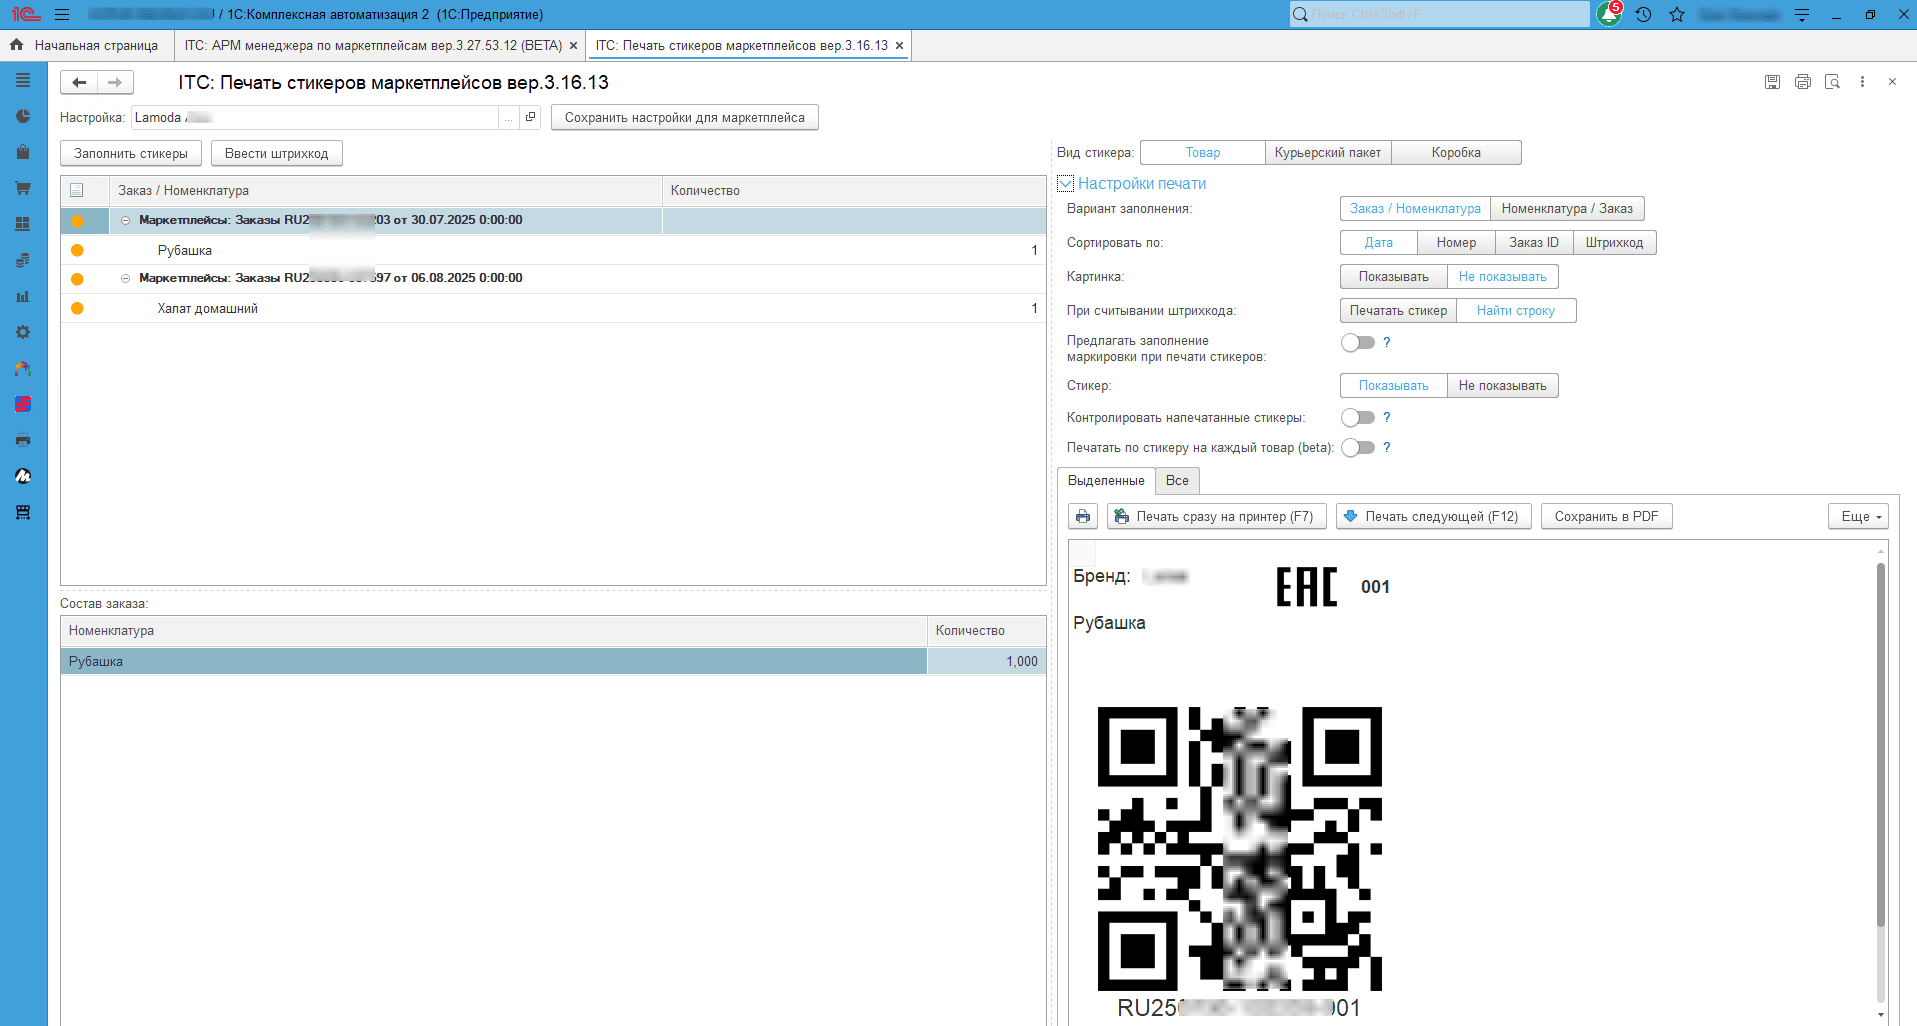Click the preview magnifier page icon in header

coord(1832,82)
